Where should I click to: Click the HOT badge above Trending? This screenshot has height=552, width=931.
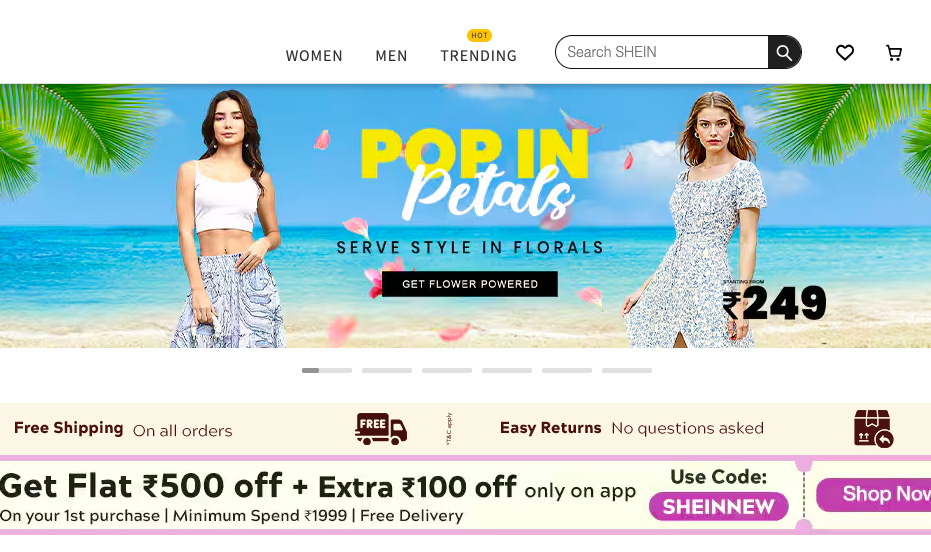pos(479,36)
